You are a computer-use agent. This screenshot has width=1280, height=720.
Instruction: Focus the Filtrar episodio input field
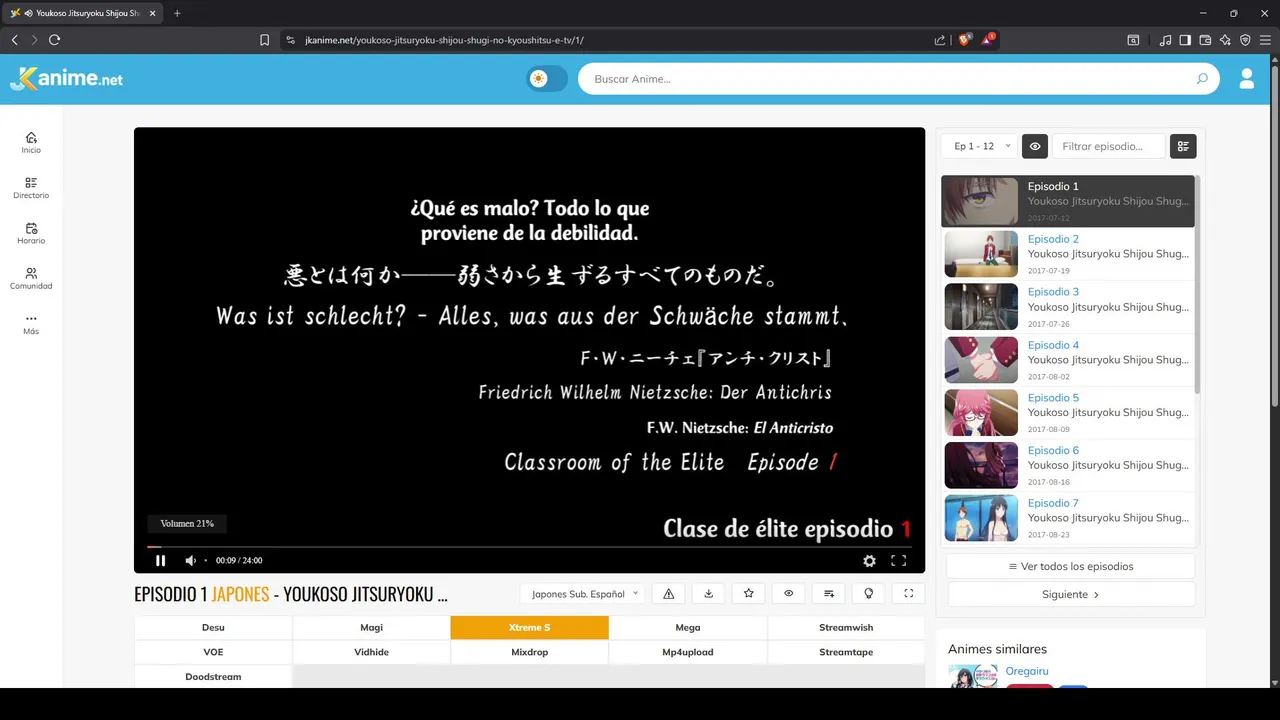(1109, 146)
